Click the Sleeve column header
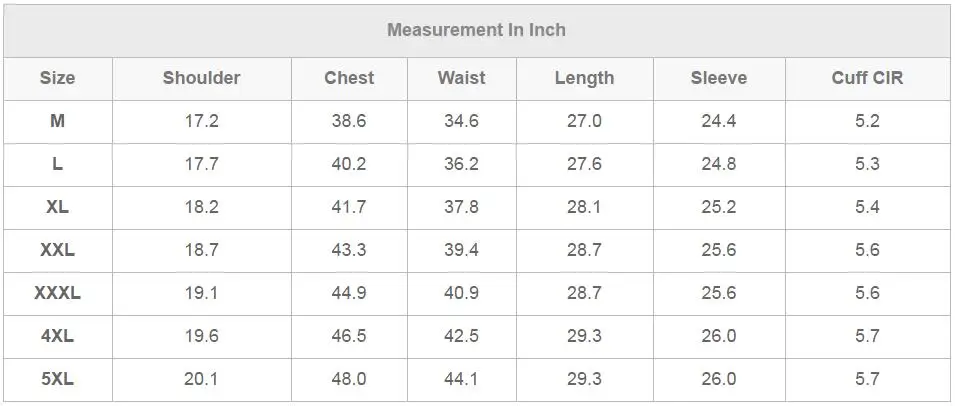The image size is (955, 406). (x=719, y=78)
